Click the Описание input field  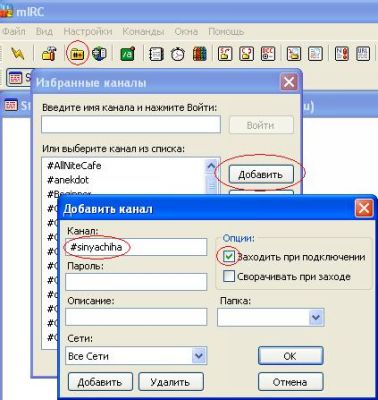[x=136, y=317]
